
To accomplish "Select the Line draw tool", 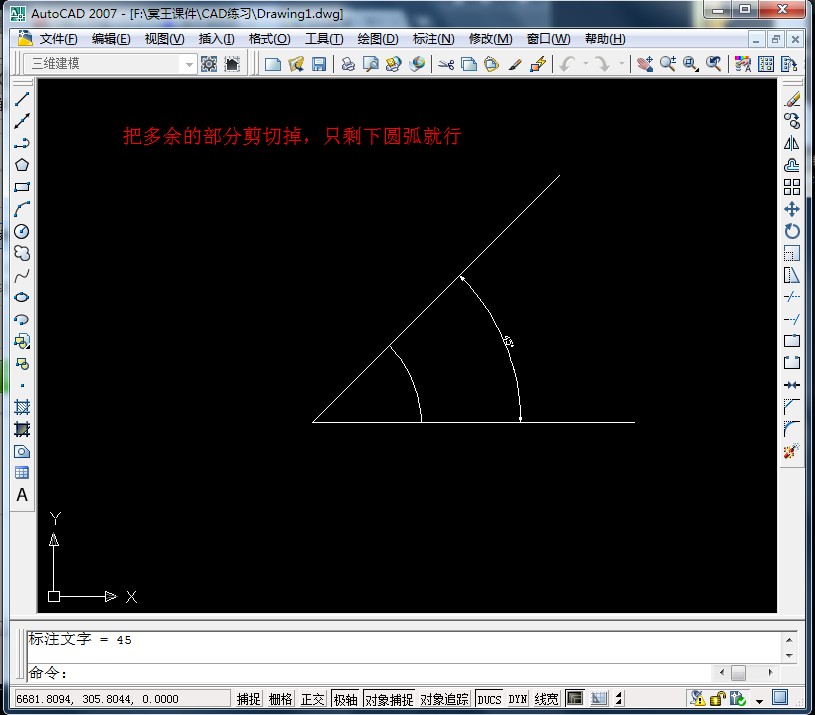I will [x=22, y=99].
